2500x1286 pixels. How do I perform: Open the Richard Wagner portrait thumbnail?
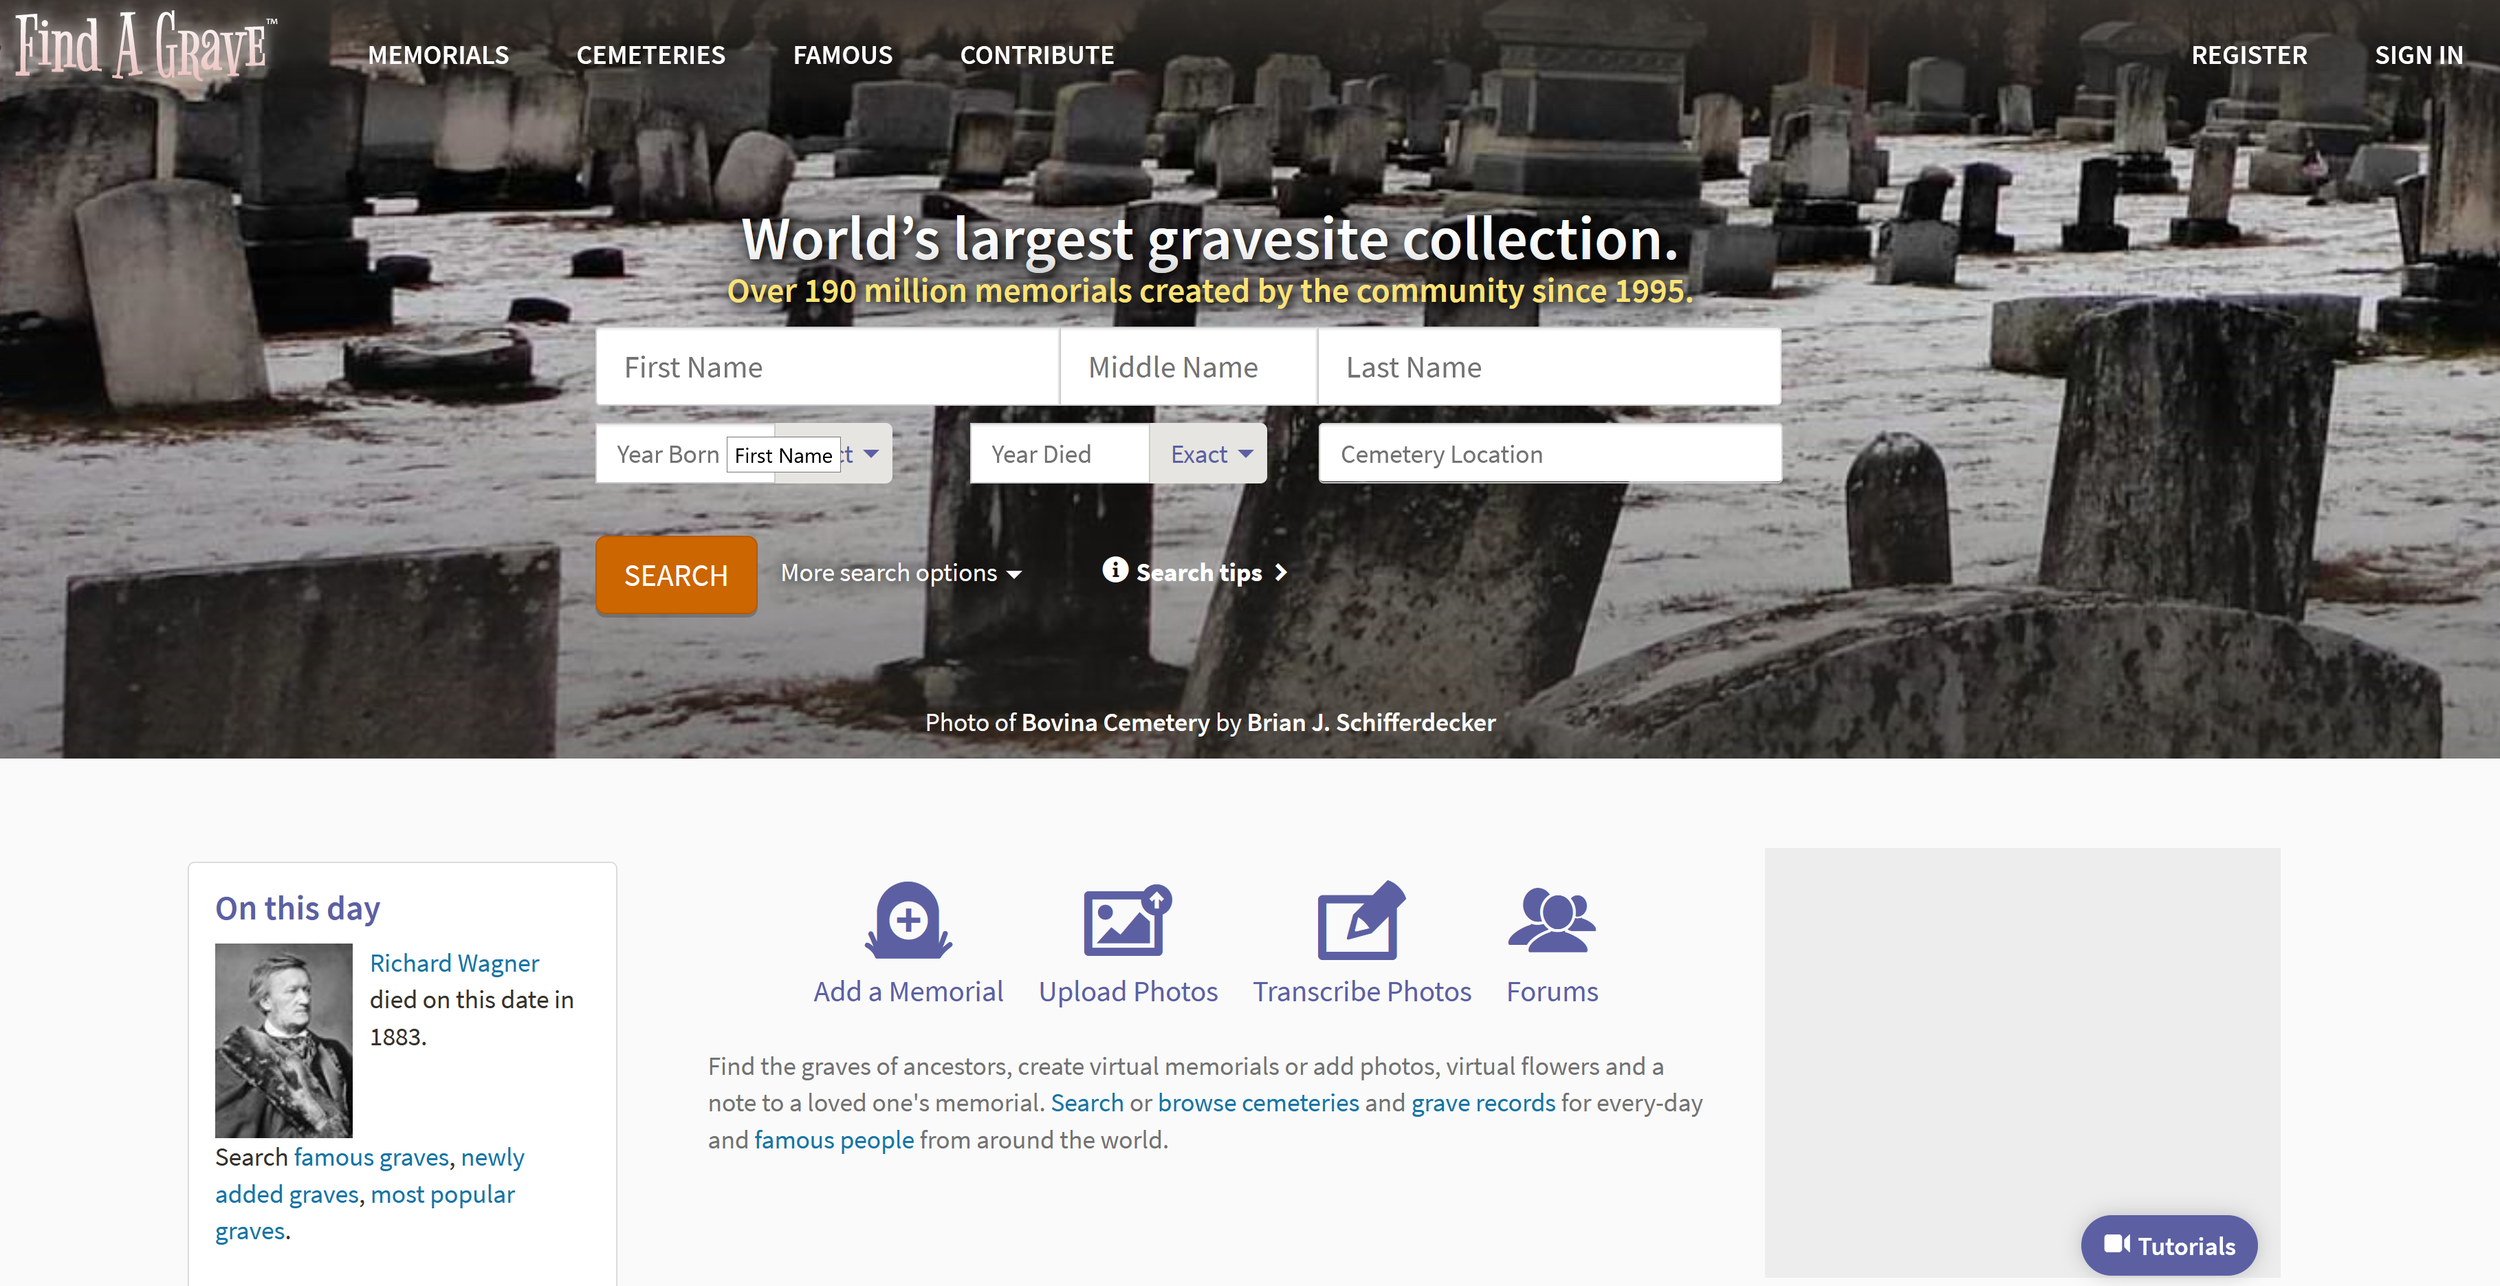pyautogui.click(x=284, y=1040)
